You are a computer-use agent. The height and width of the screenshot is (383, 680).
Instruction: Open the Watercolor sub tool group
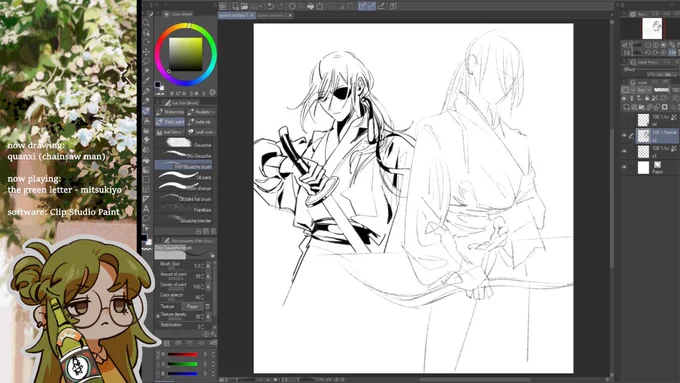pyautogui.click(x=170, y=112)
